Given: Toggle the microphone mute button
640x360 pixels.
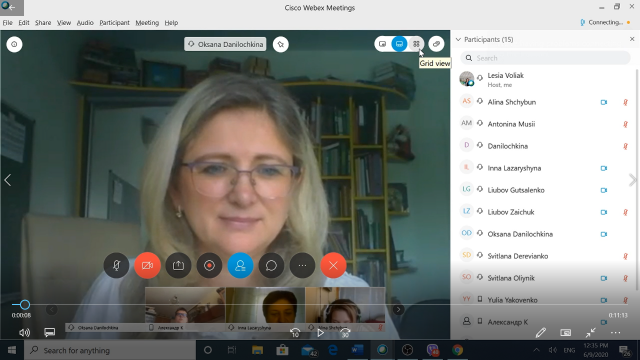Looking at the screenshot, I should tap(116, 265).
